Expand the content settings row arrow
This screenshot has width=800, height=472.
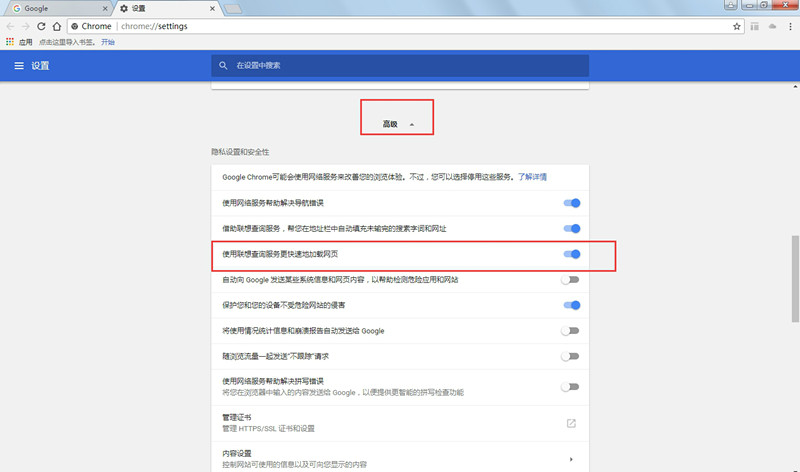pos(571,459)
